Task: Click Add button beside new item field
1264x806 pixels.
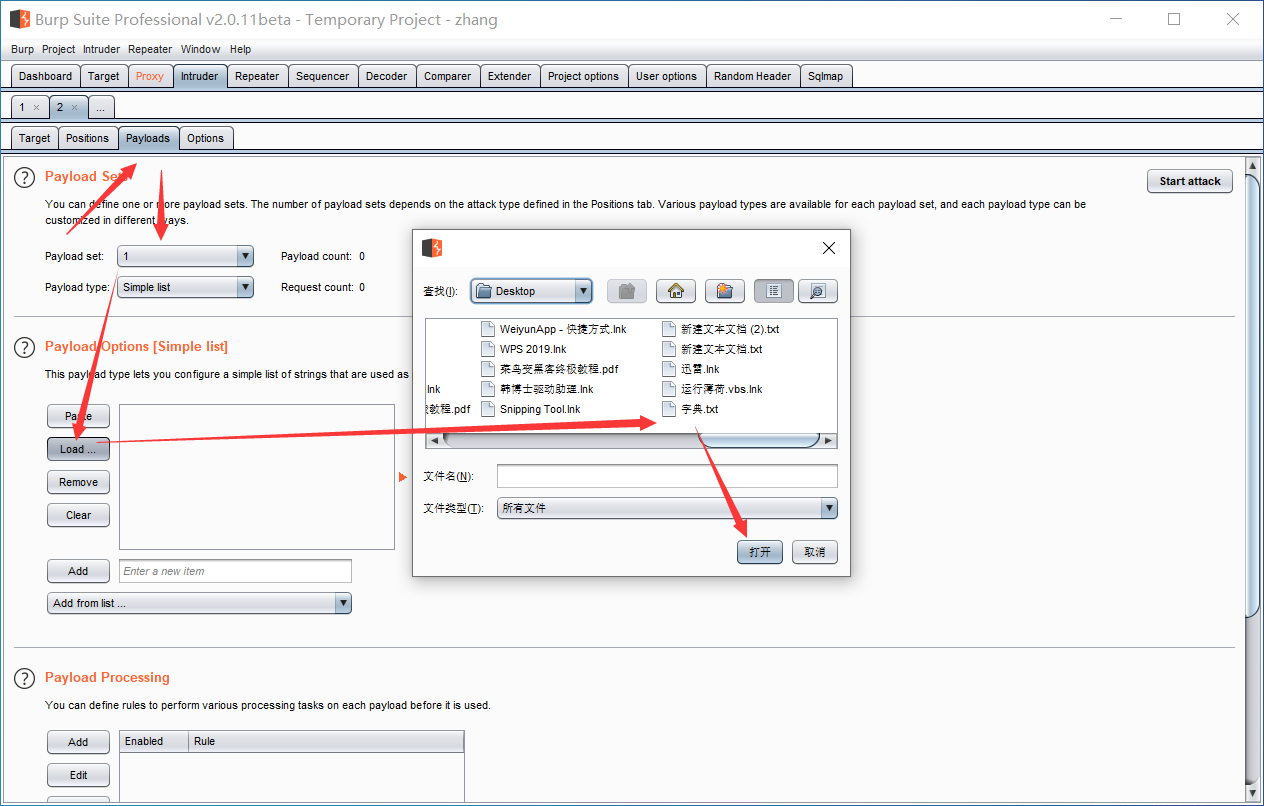Action: pyautogui.click(x=78, y=571)
